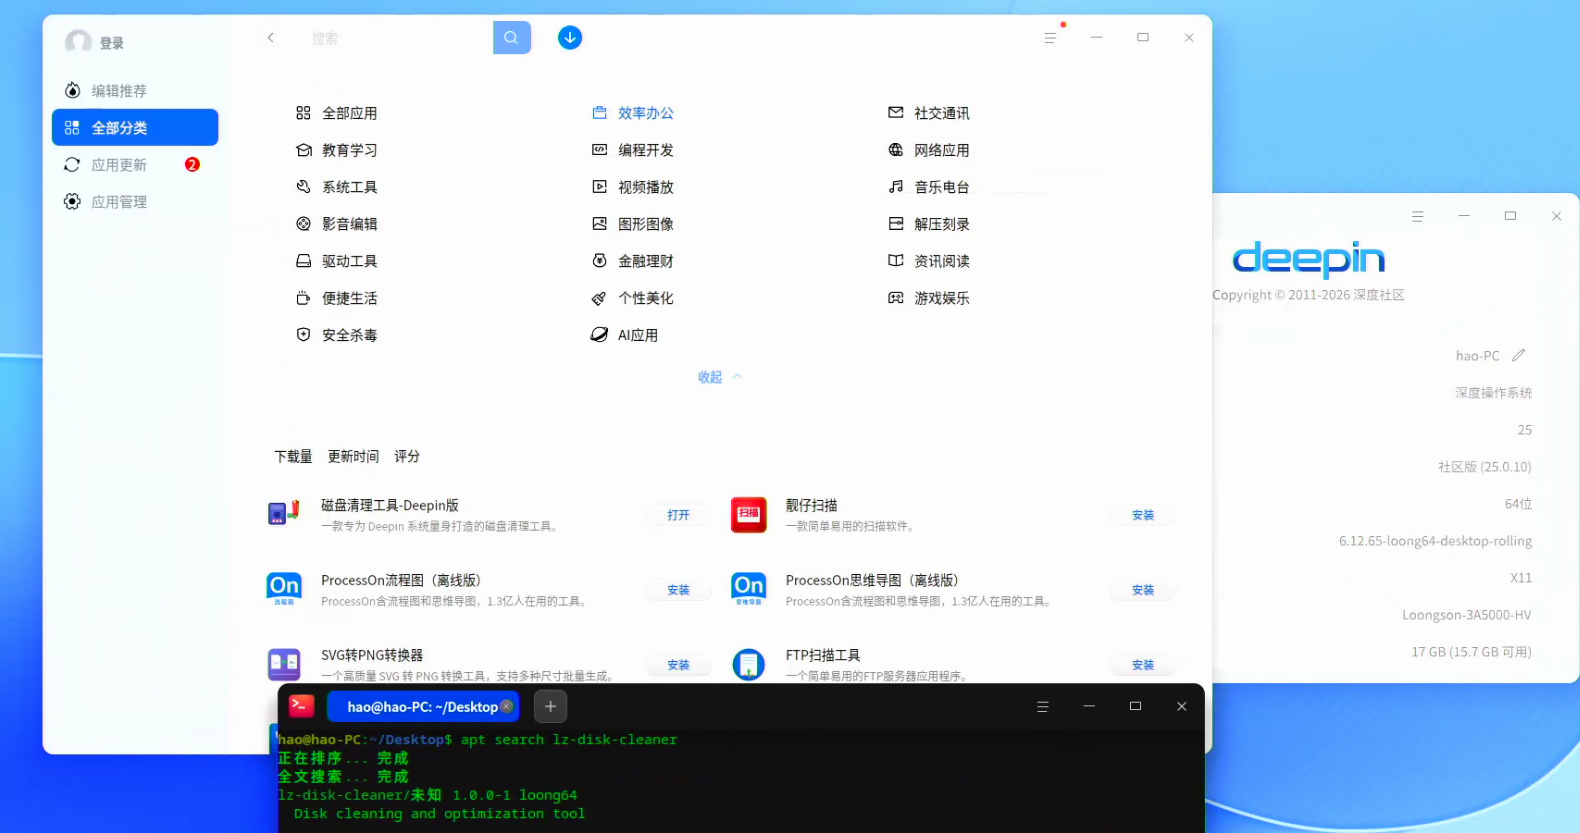Image resolution: width=1580 pixels, height=833 pixels.
Task: Open the 便捷生活 category
Action: point(337,298)
